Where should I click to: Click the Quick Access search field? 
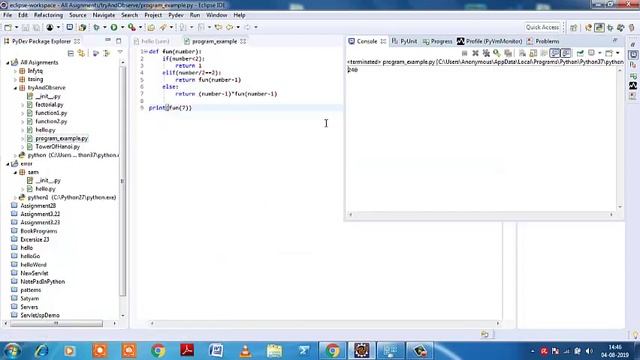pyautogui.click(x=542, y=27)
